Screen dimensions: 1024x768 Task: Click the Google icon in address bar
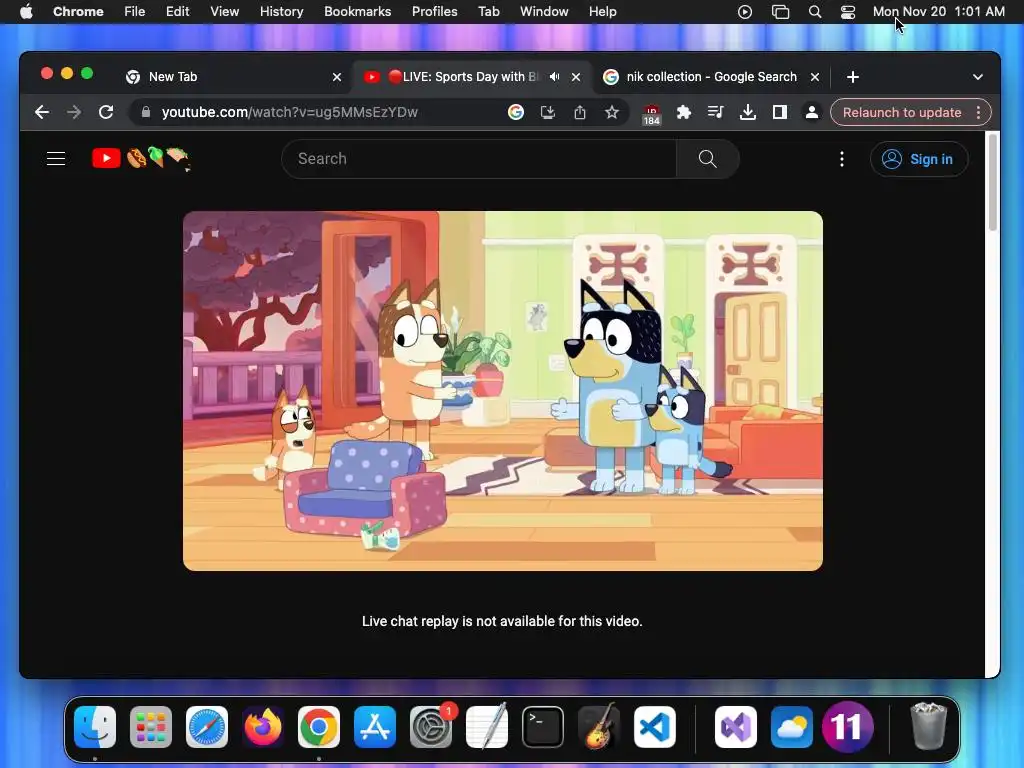point(516,112)
